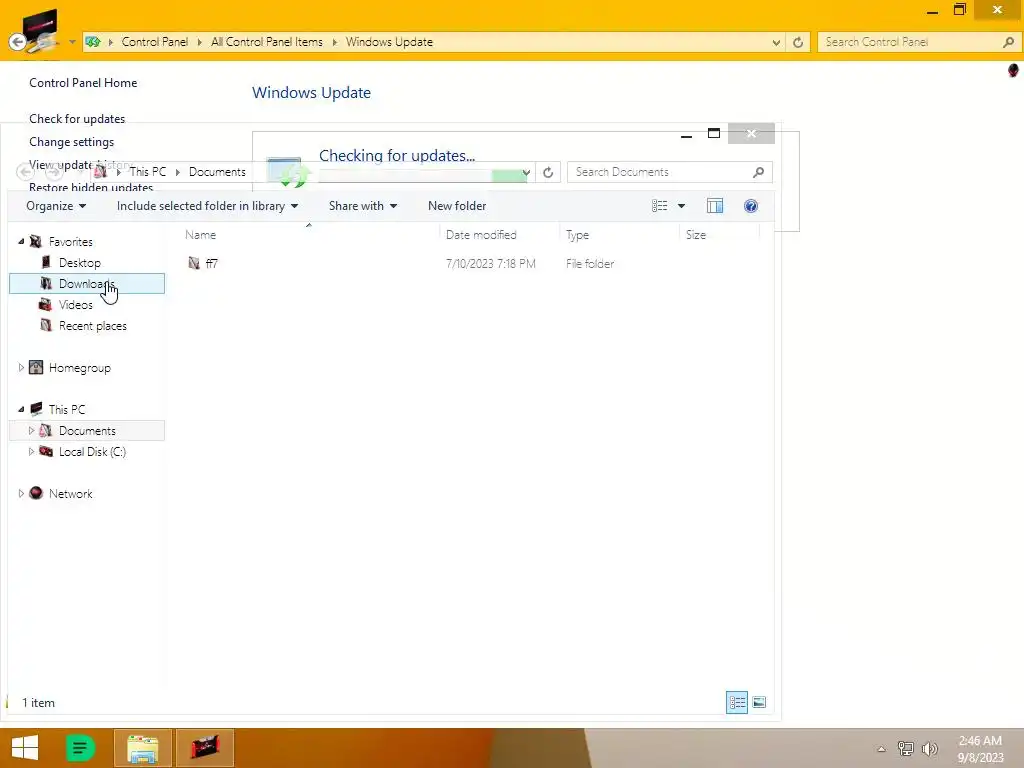
Task: Open volume icon in system tray
Action: [929, 748]
